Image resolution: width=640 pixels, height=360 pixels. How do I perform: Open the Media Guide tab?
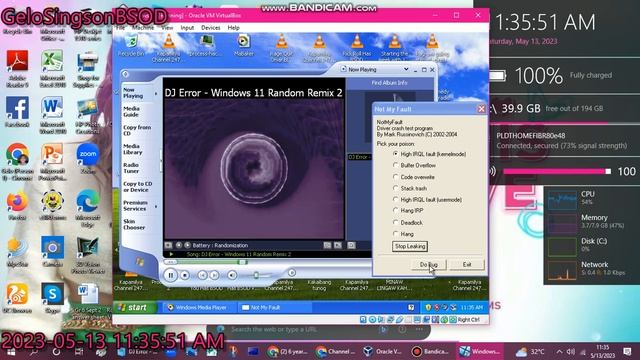131,111
